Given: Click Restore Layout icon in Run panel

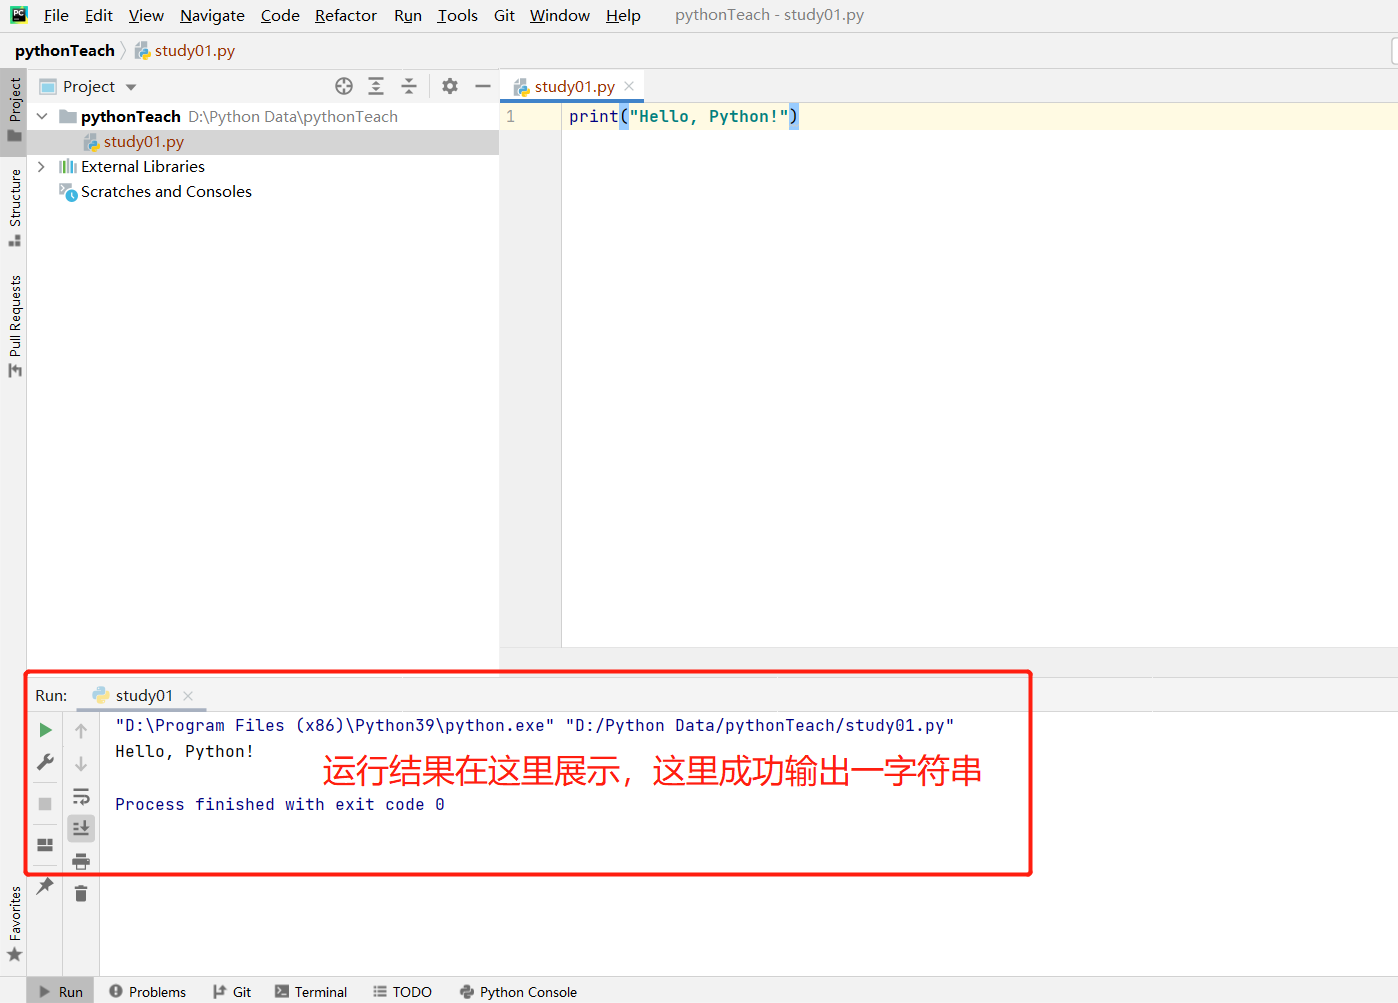Looking at the screenshot, I should point(45,845).
